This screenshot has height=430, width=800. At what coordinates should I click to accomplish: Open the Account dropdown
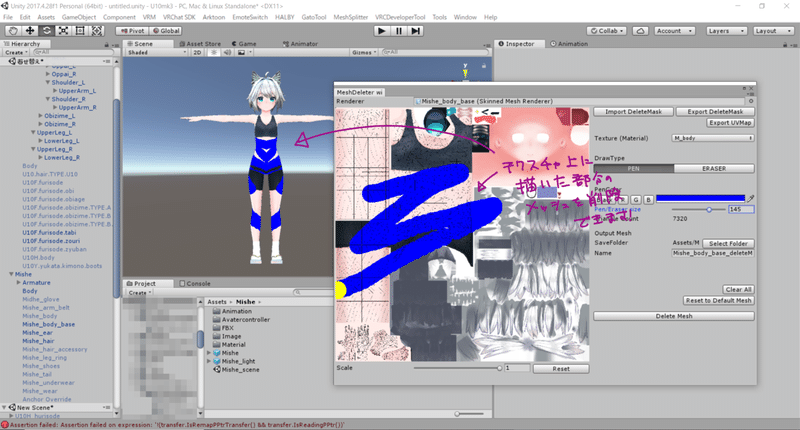point(674,31)
